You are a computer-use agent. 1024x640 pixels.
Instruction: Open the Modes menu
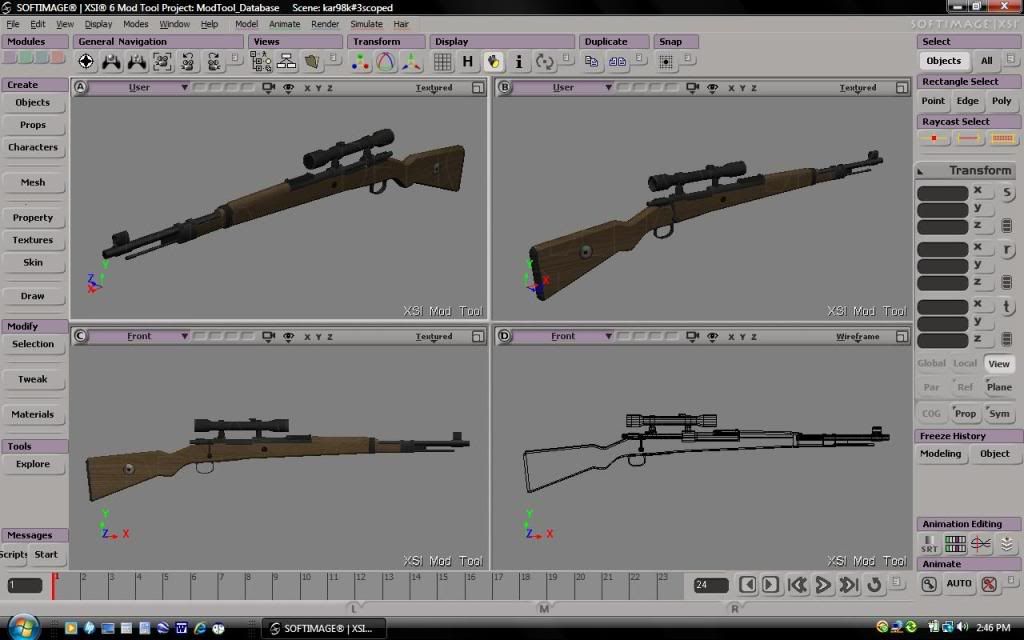[135, 24]
